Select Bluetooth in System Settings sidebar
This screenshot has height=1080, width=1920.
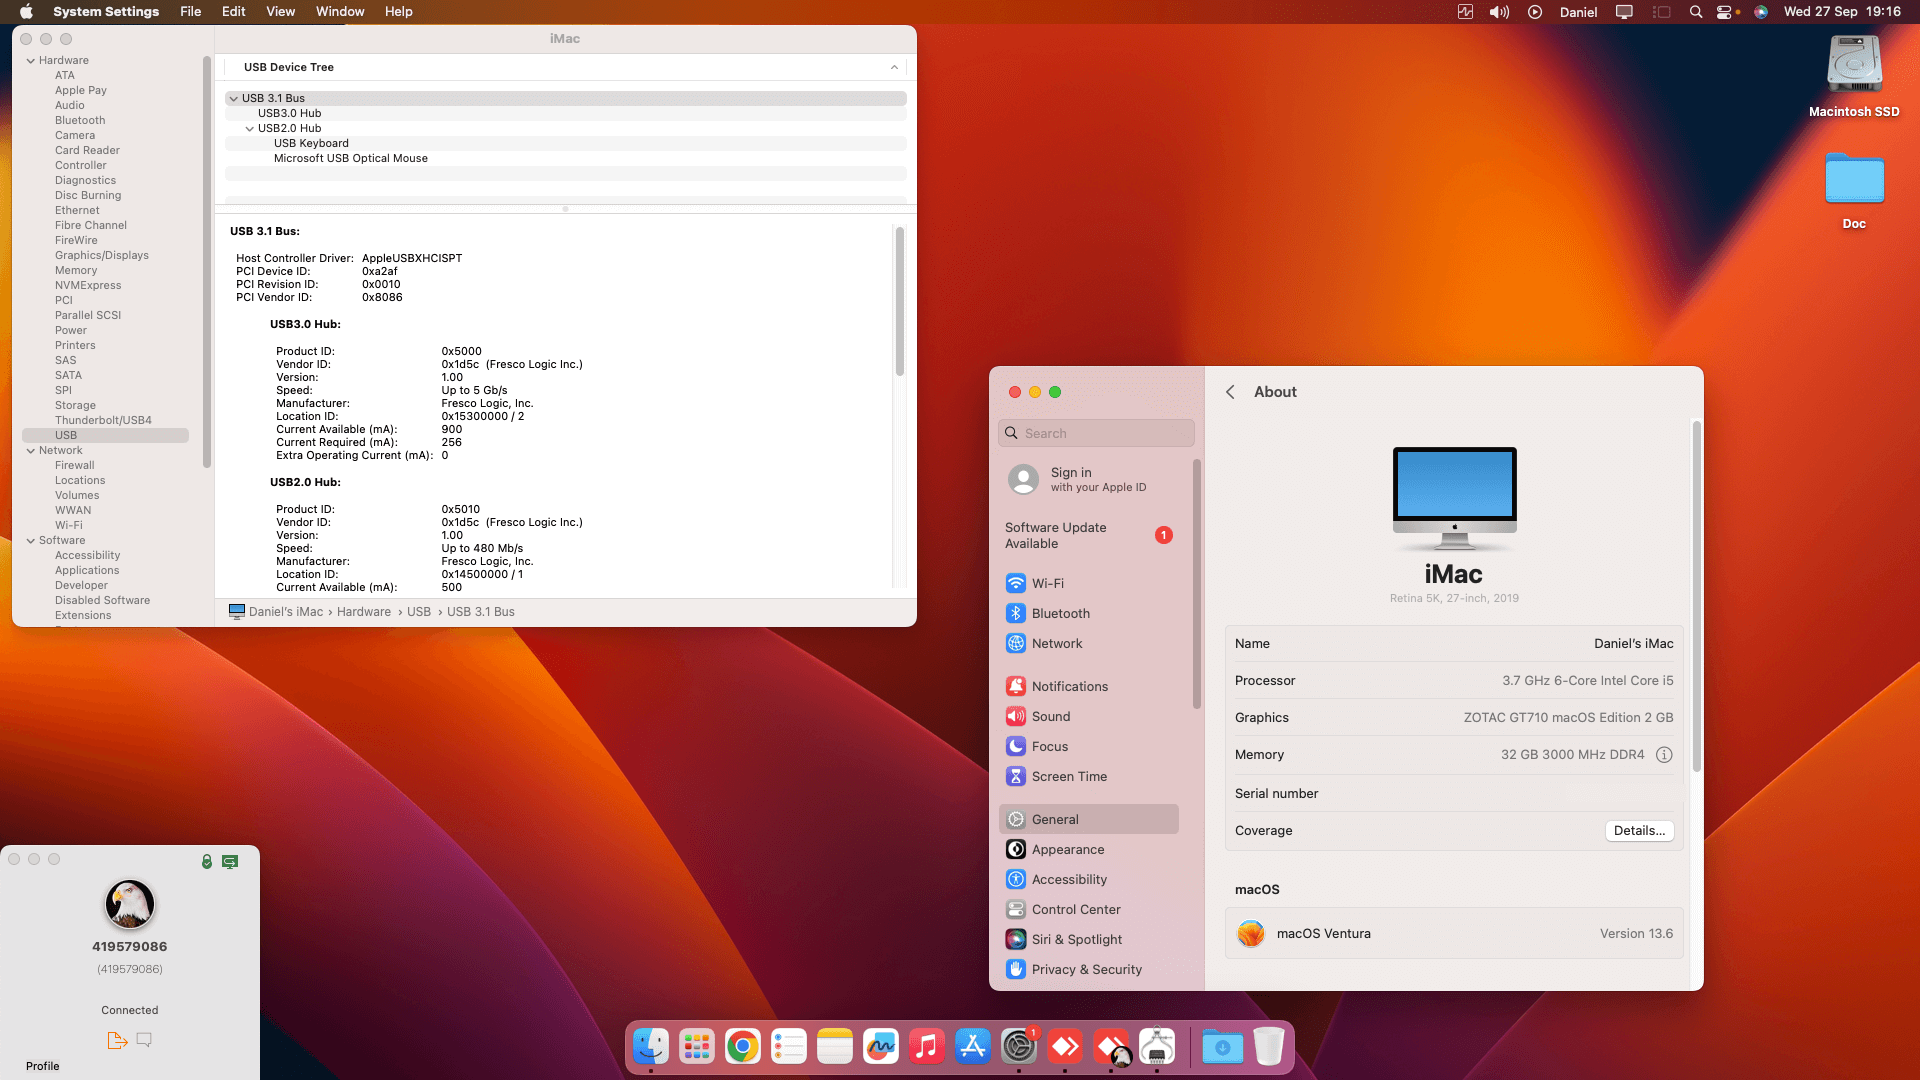point(1060,613)
